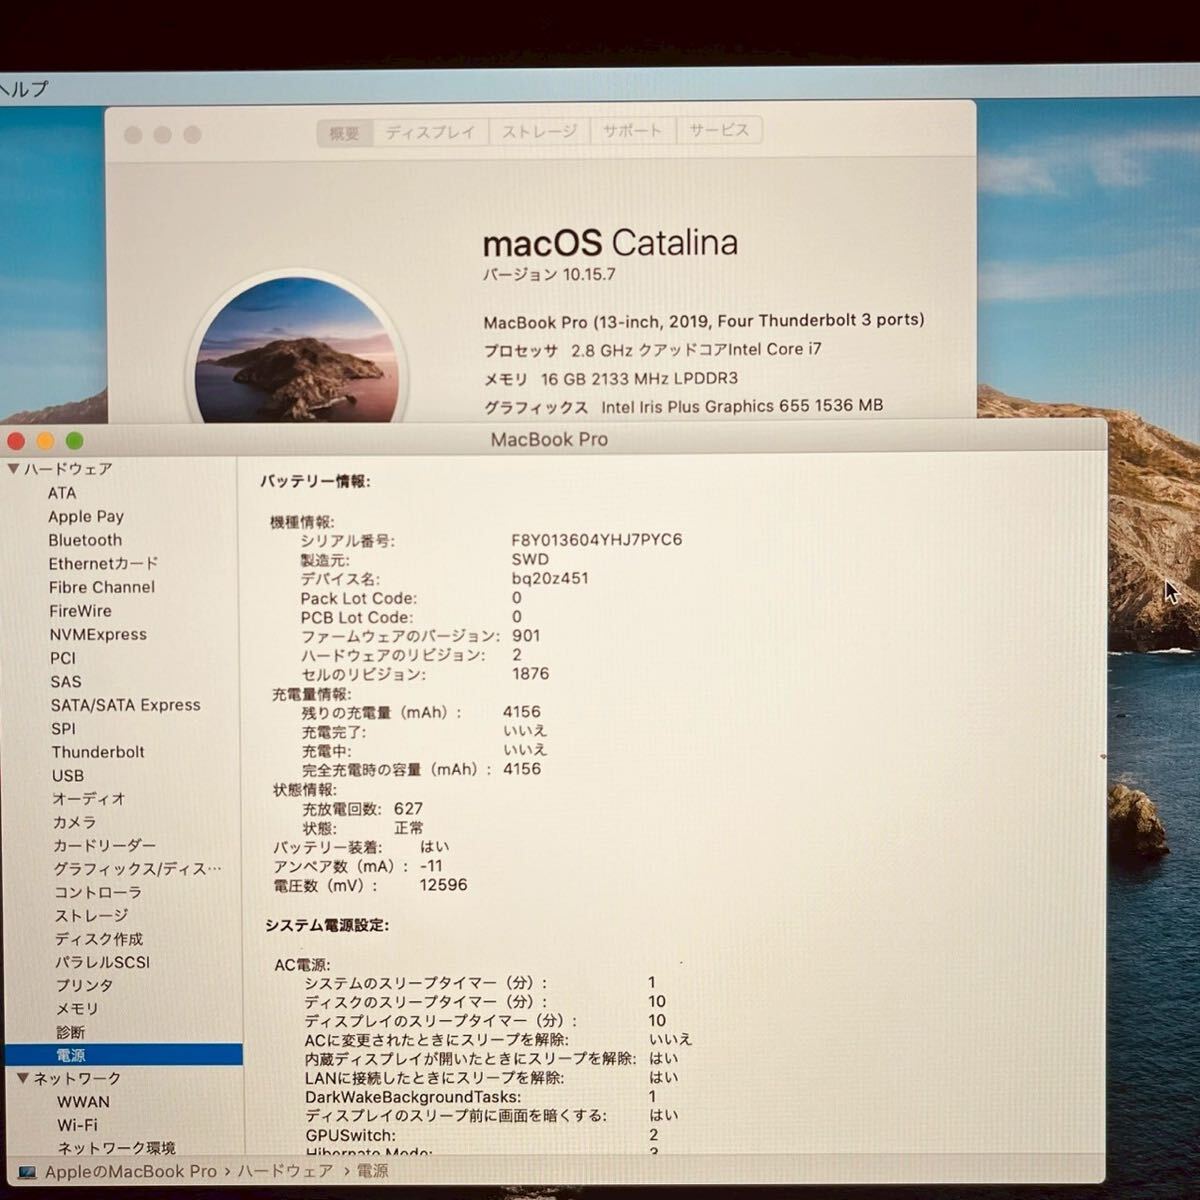The height and width of the screenshot is (1200, 1200).
Task: Select メモリ in the hardware sidebar
Action: point(77,1009)
